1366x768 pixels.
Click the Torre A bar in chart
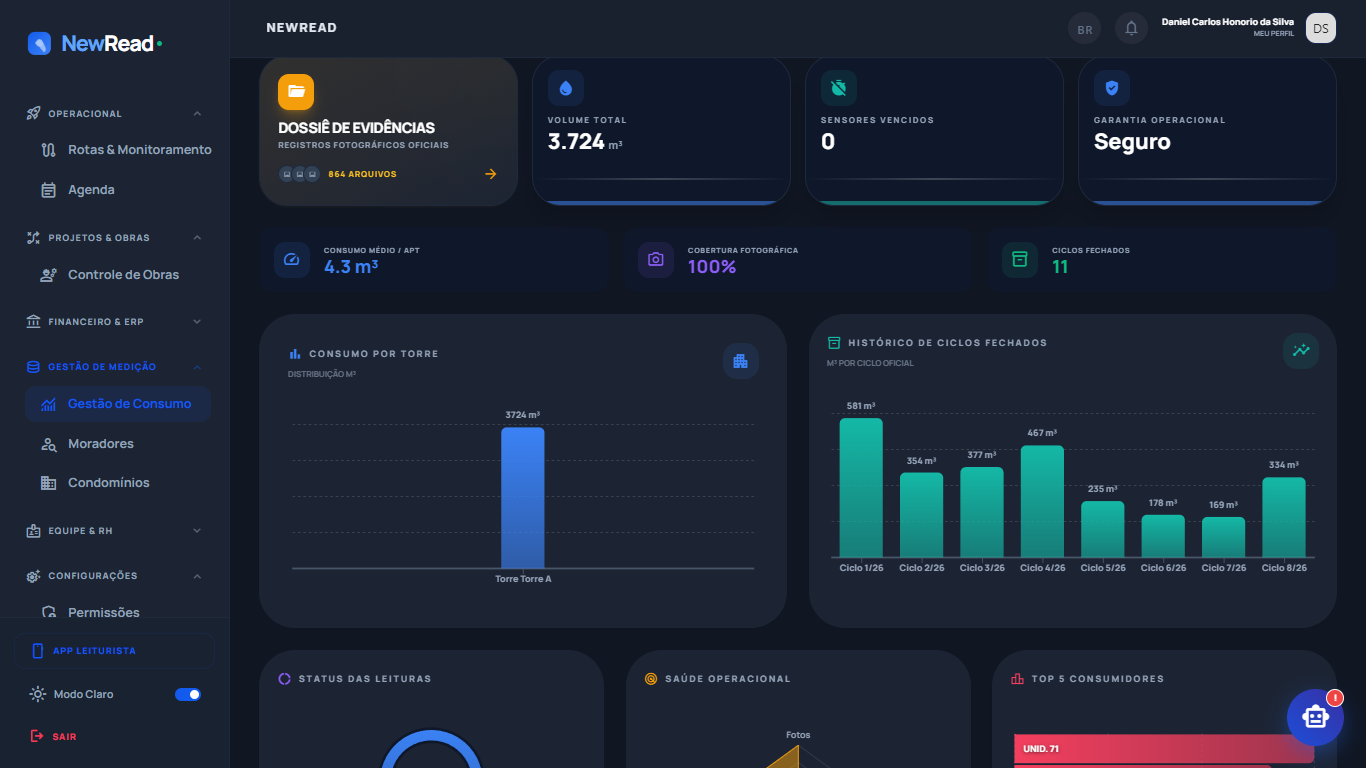coord(523,498)
